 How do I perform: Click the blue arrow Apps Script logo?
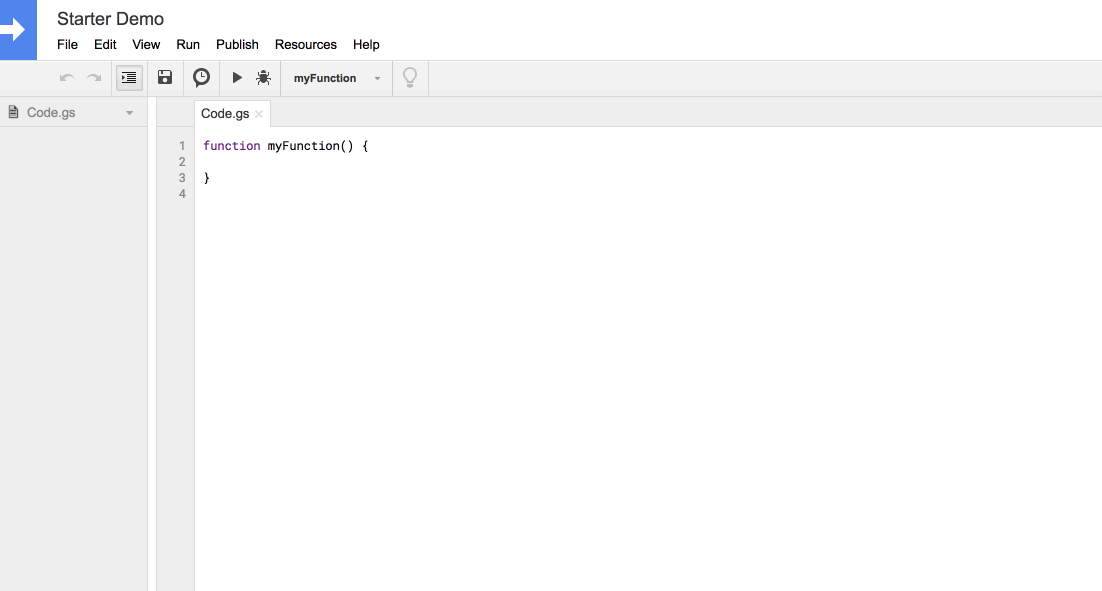click(x=18, y=30)
